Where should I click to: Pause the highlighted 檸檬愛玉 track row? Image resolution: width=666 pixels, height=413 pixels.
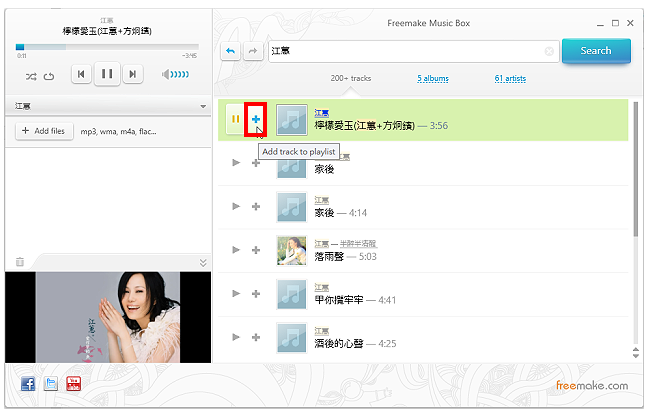pos(235,119)
